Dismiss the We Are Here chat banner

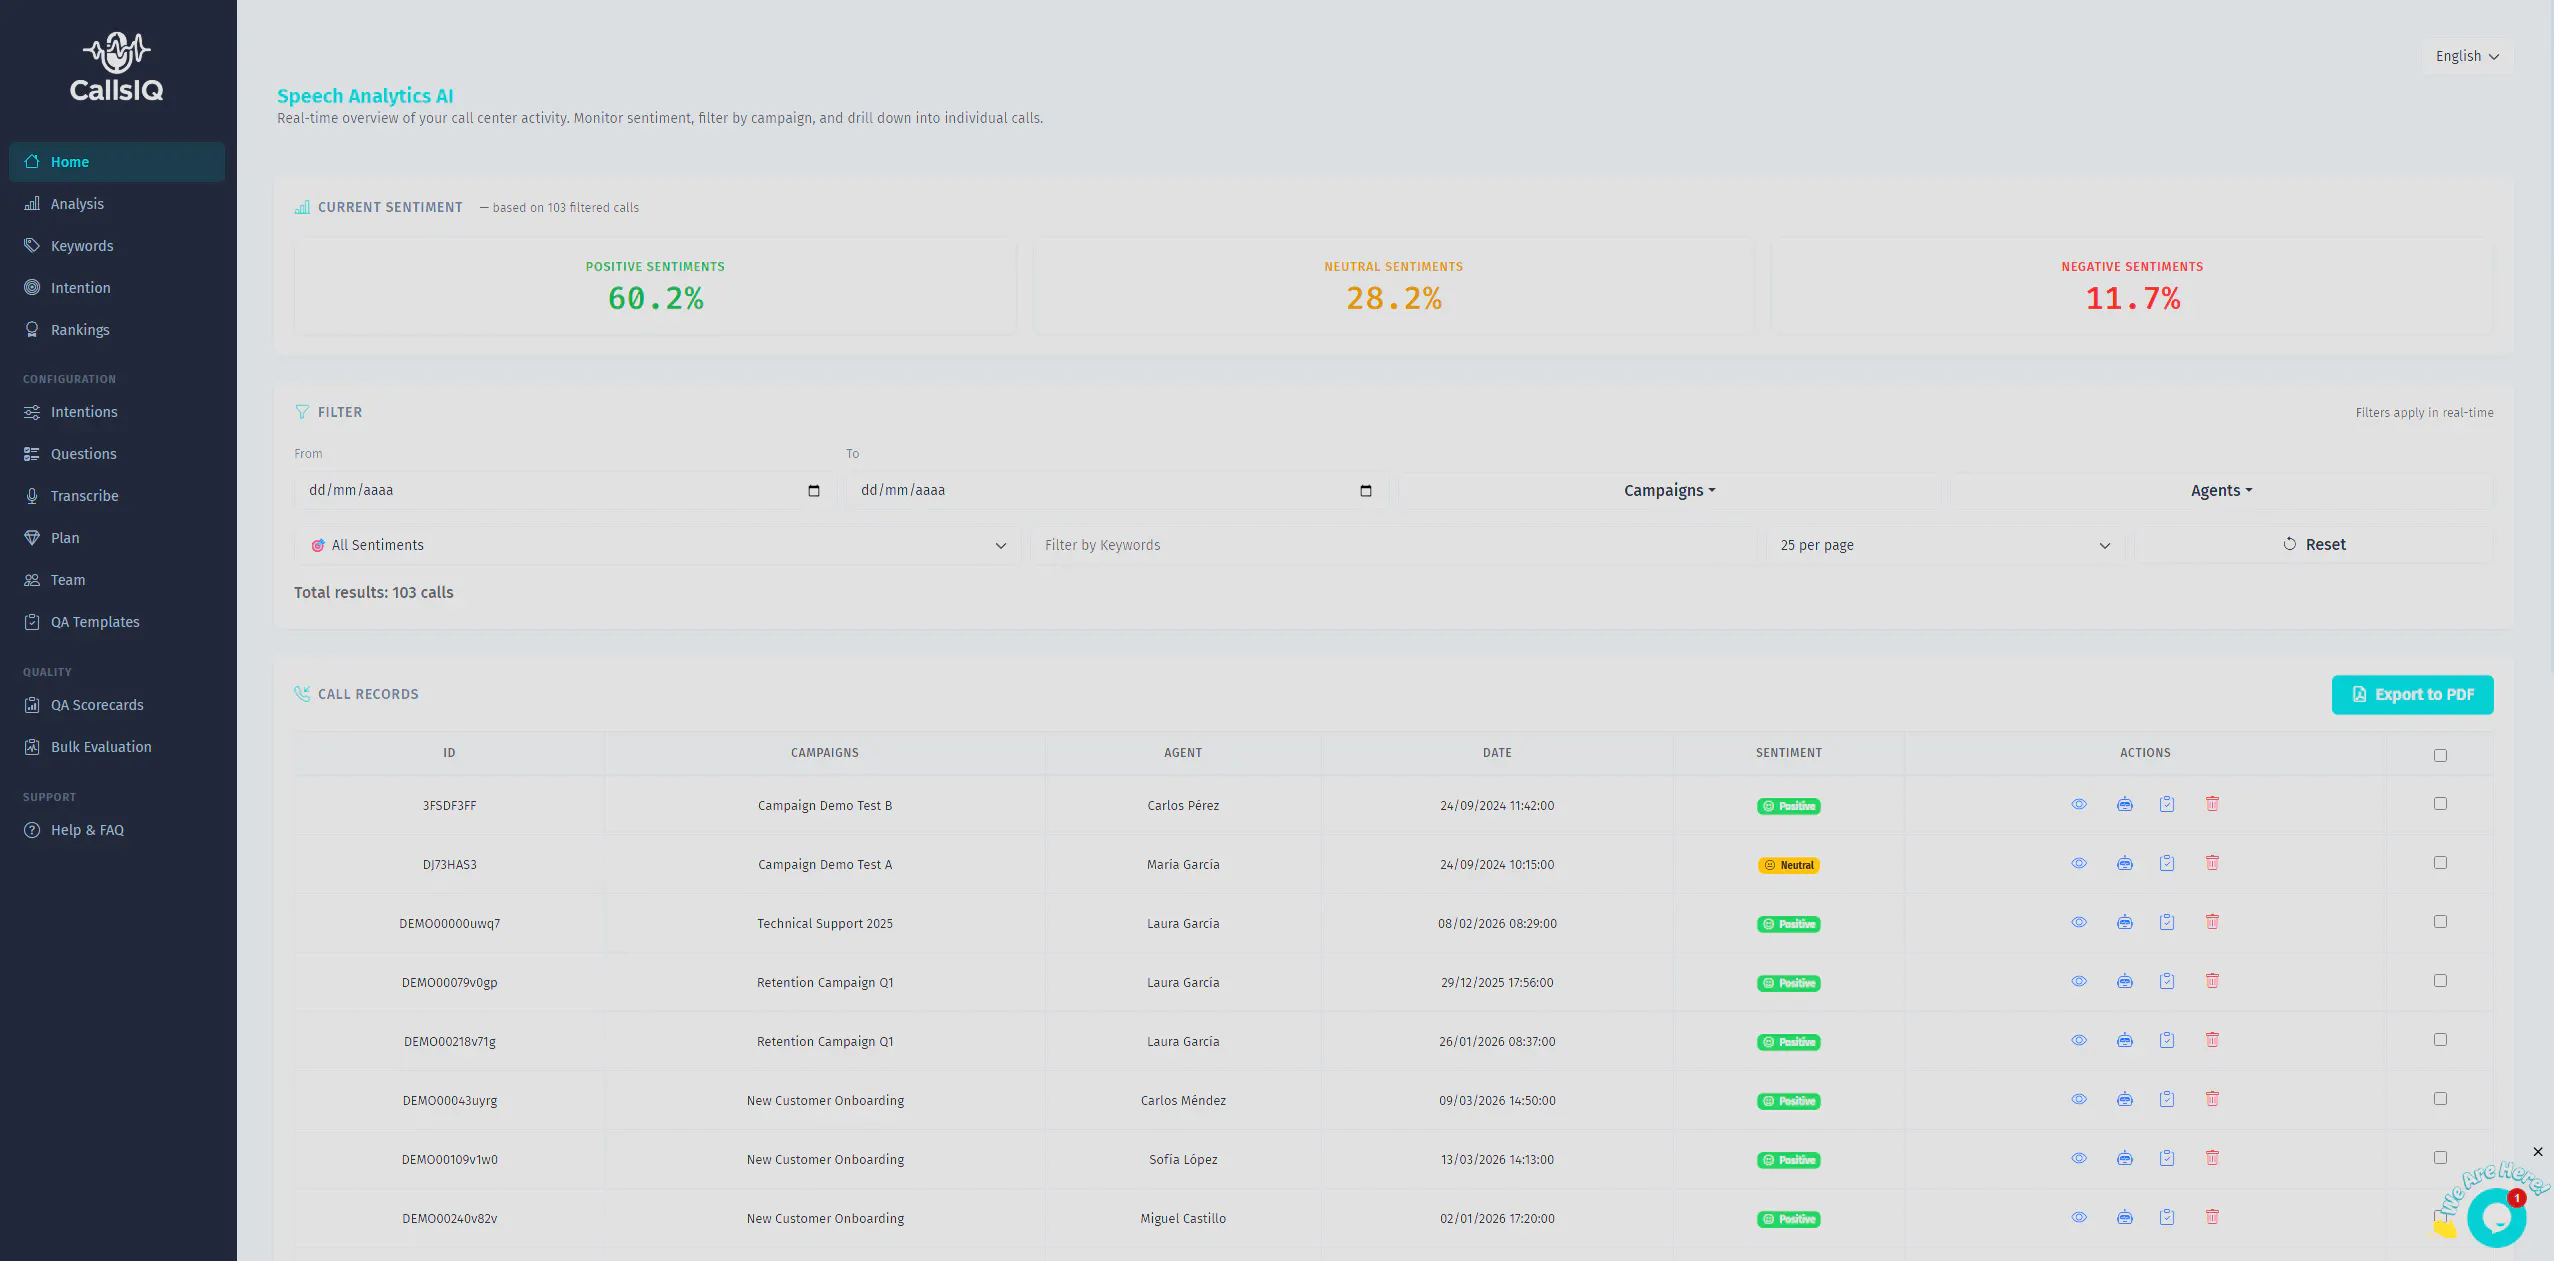[2538, 1152]
